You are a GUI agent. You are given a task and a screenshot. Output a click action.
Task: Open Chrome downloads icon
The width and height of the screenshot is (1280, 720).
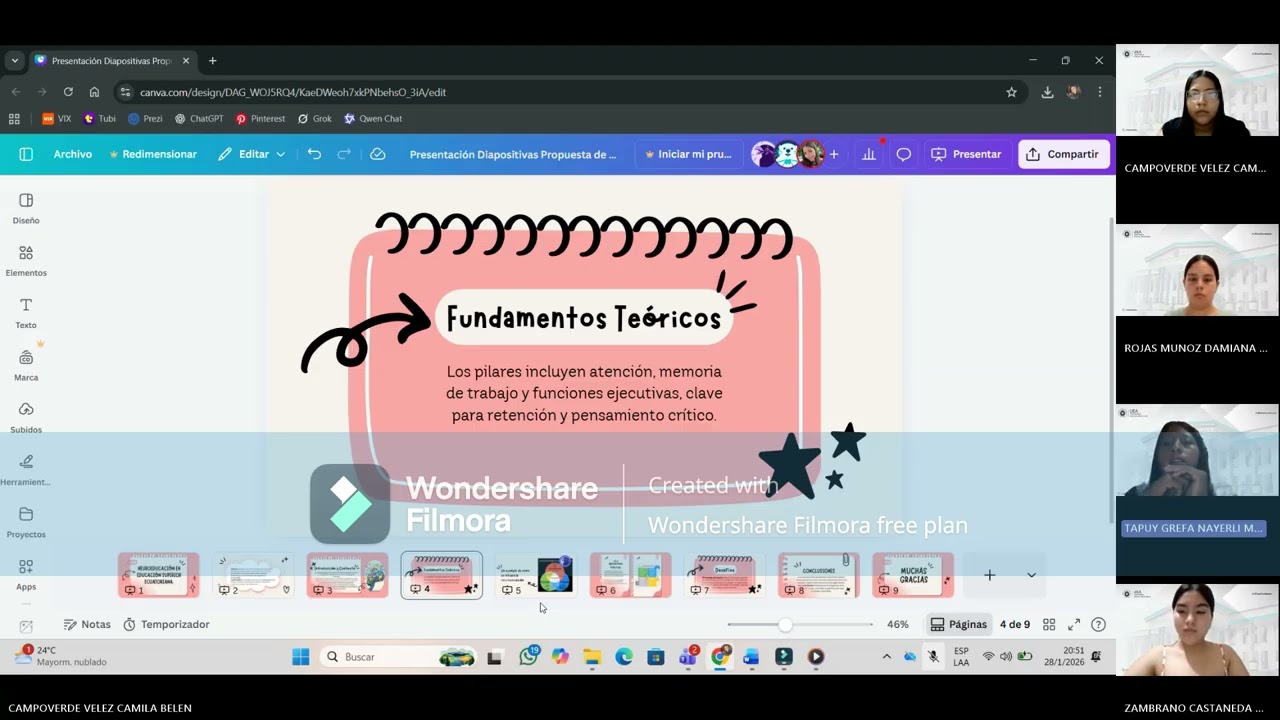pos(1047,92)
